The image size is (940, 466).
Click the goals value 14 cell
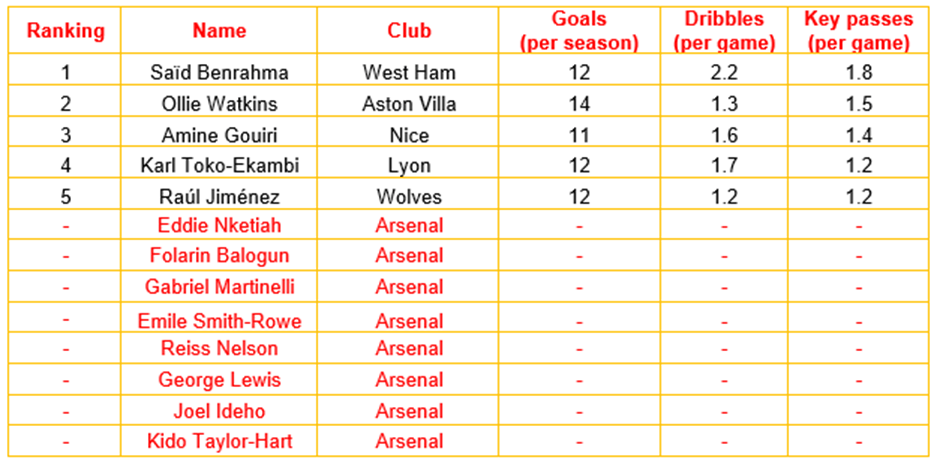coord(579,104)
